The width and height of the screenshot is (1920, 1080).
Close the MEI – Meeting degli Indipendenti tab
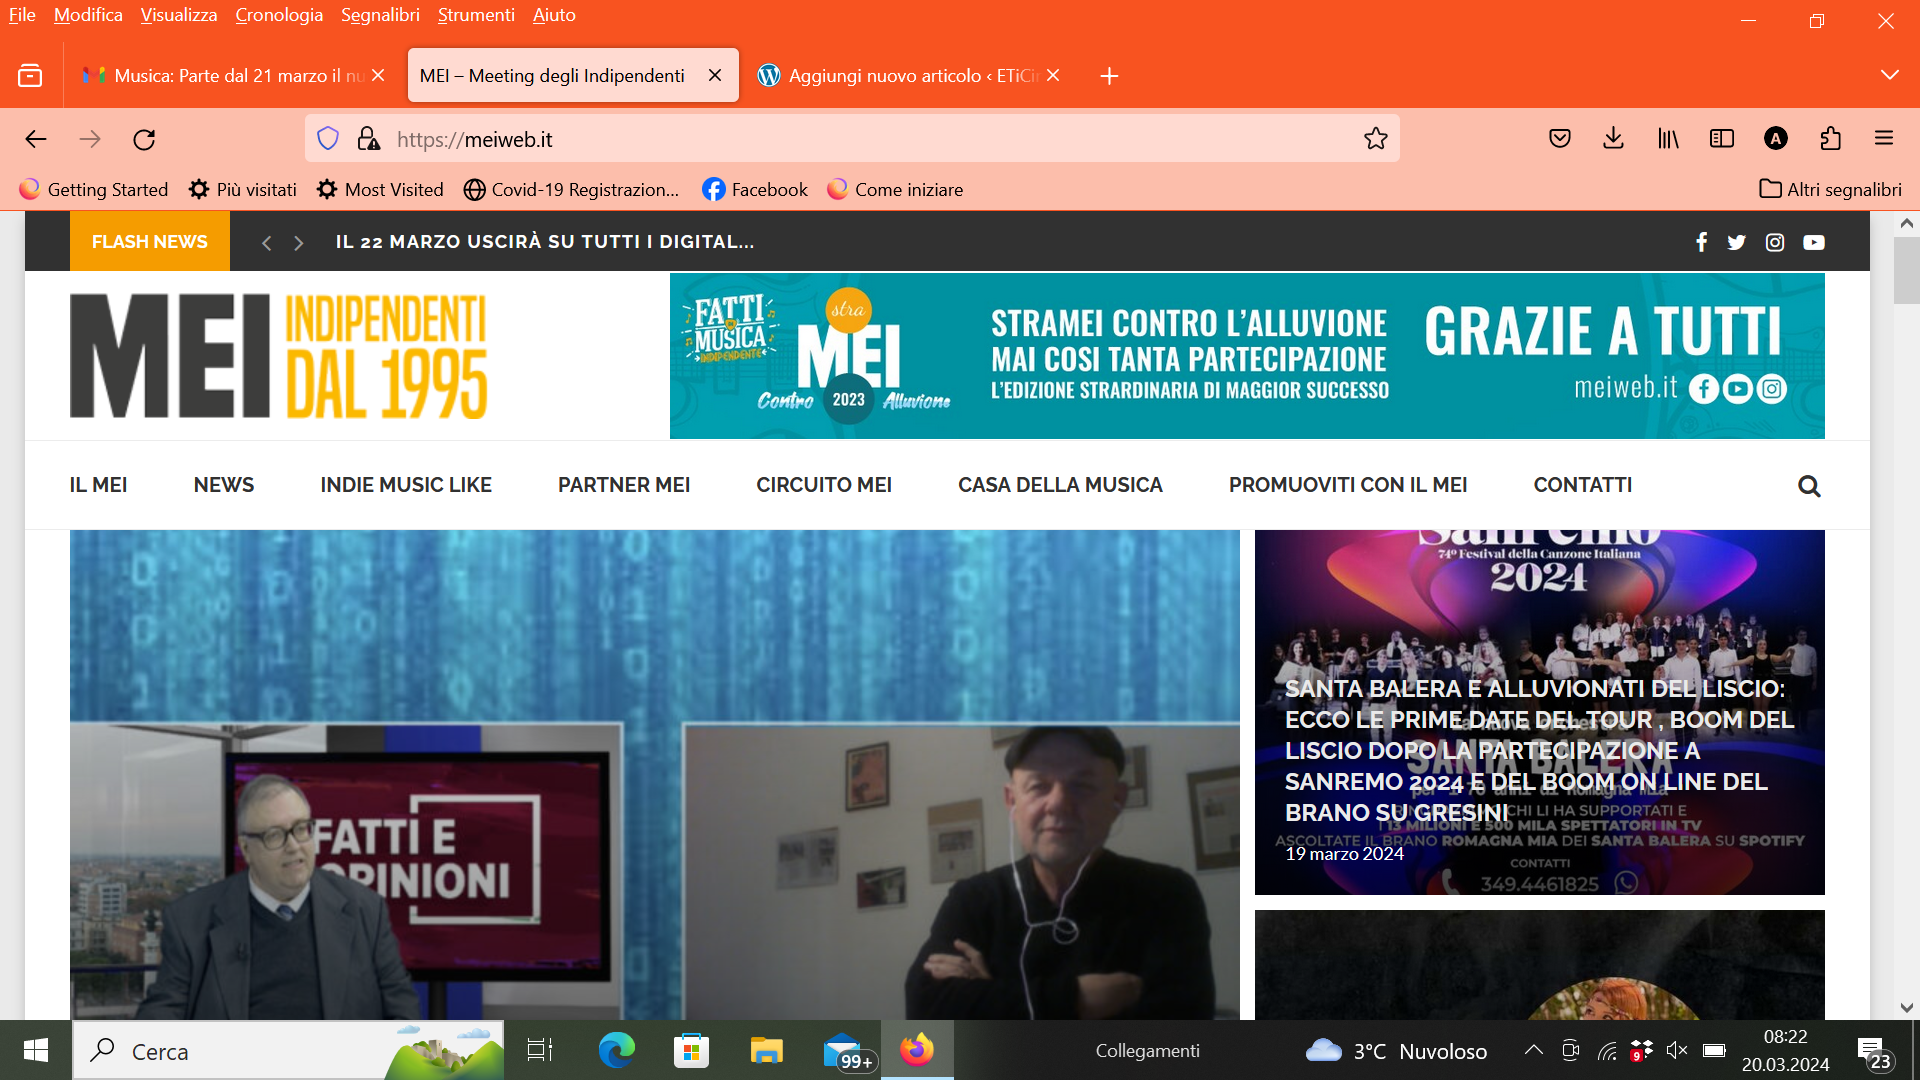pyautogui.click(x=715, y=76)
